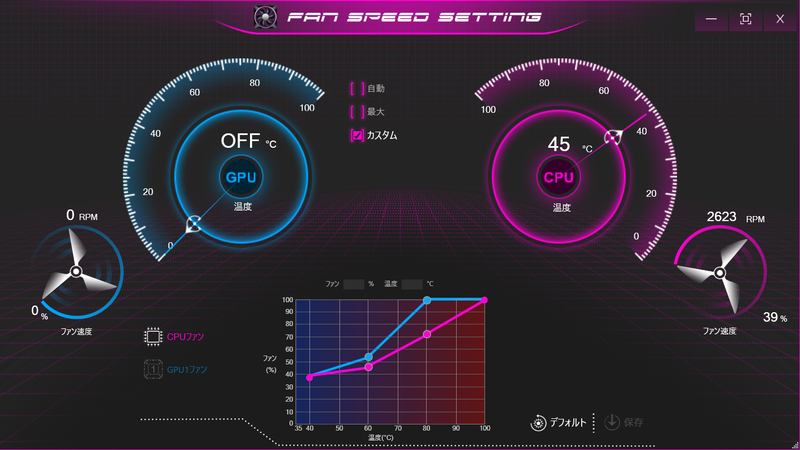800x450 pixels.
Task: Click the GPU fan propeller icon
Action: [77, 271]
